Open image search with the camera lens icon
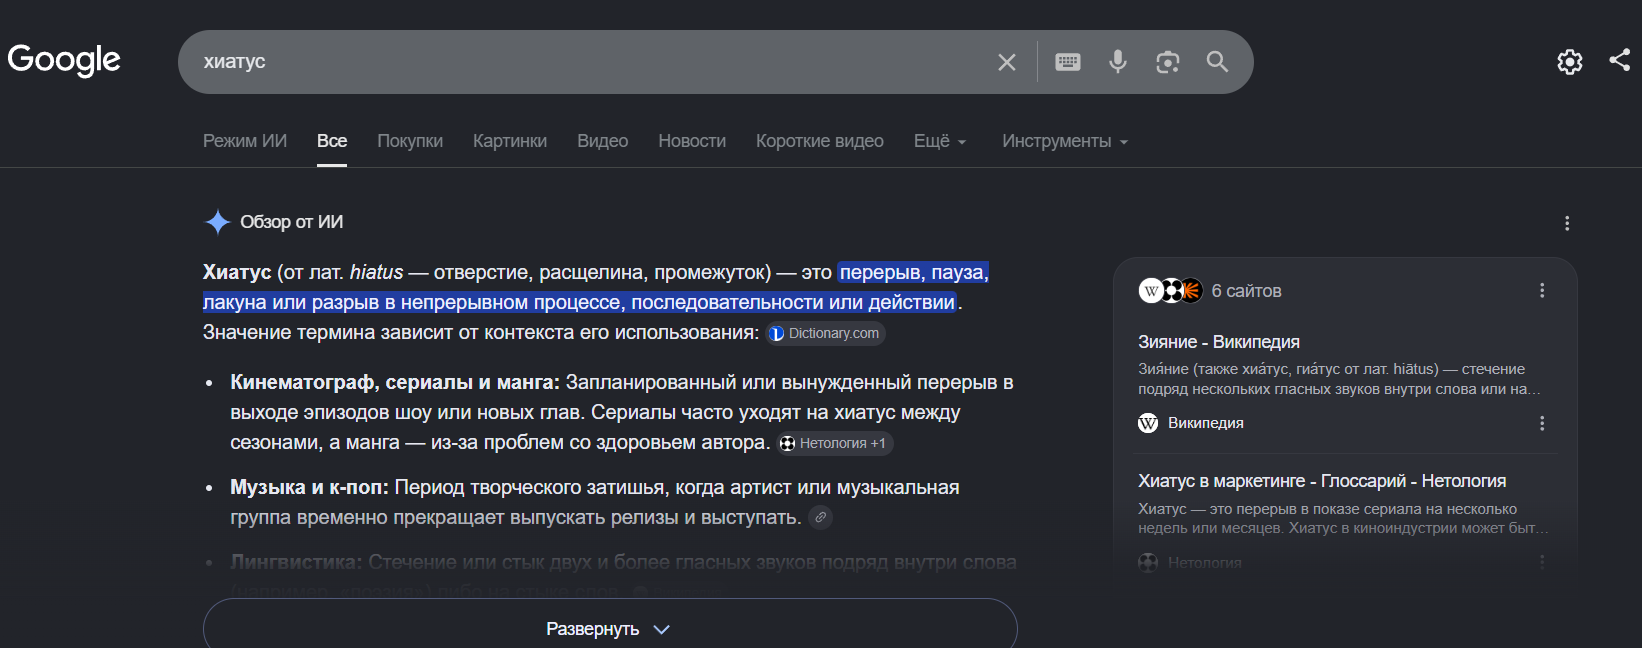 coord(1168,62)
